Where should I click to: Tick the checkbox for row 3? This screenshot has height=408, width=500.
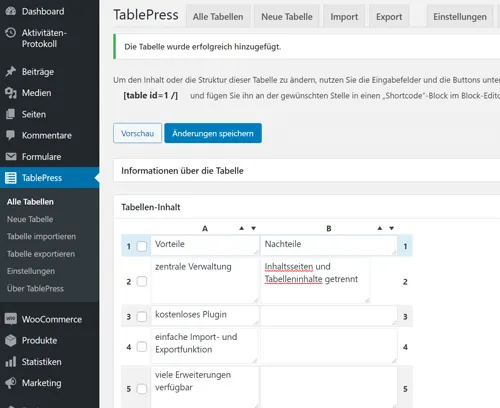[142, 316]
